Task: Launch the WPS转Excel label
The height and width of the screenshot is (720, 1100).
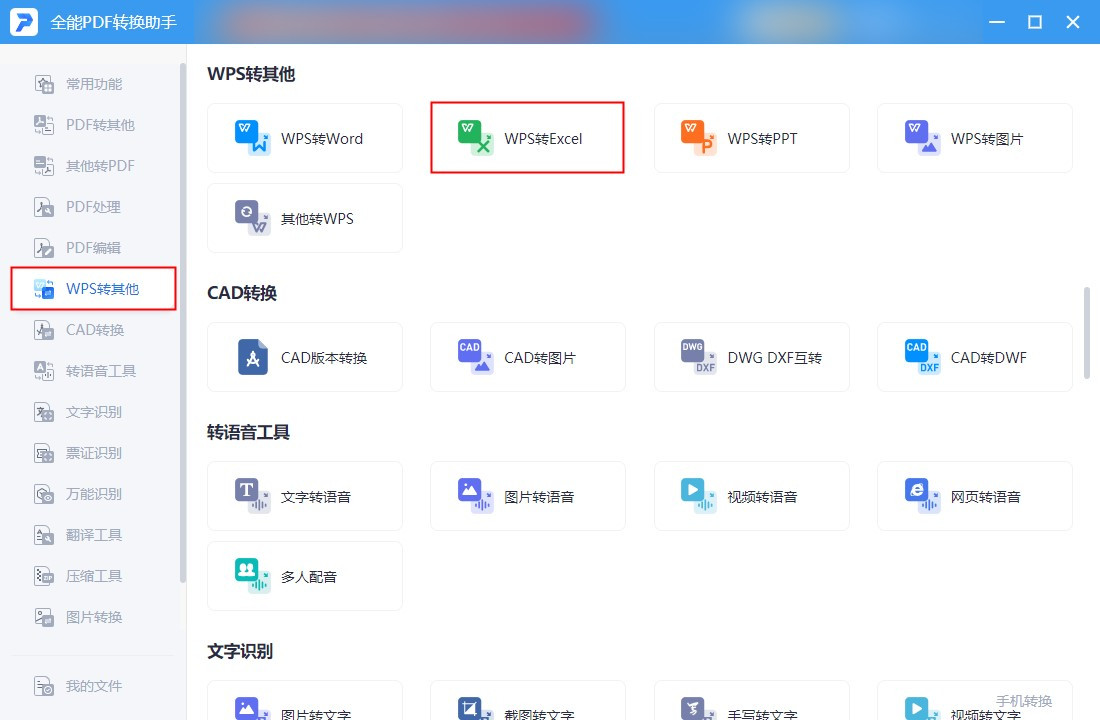Action: click(543, 138)
